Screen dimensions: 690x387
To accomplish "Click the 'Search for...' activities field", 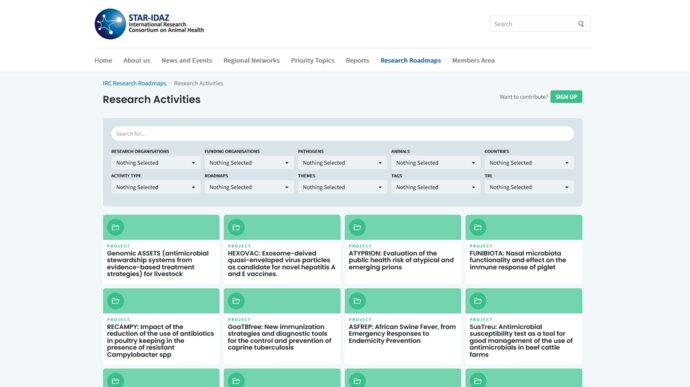I will [342, 134].
